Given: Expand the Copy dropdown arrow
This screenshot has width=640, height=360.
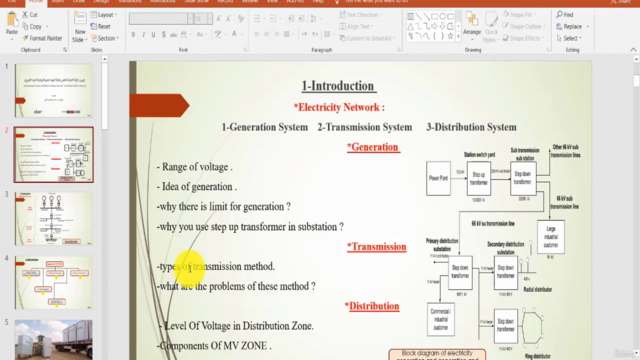Looking at the screenshot, I should coord(47,27).
